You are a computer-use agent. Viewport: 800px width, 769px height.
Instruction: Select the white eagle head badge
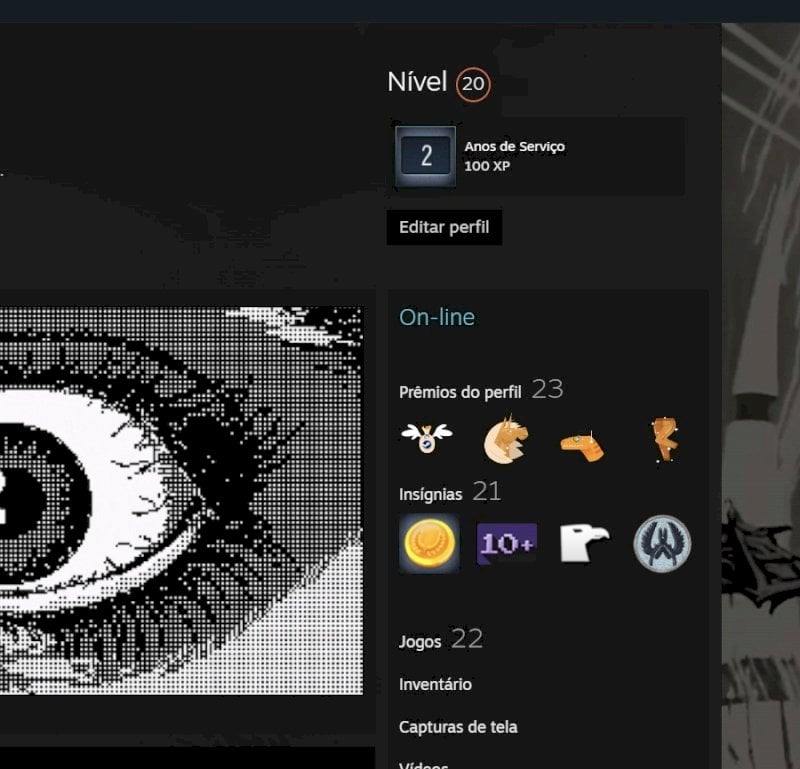tap(584, 543)
